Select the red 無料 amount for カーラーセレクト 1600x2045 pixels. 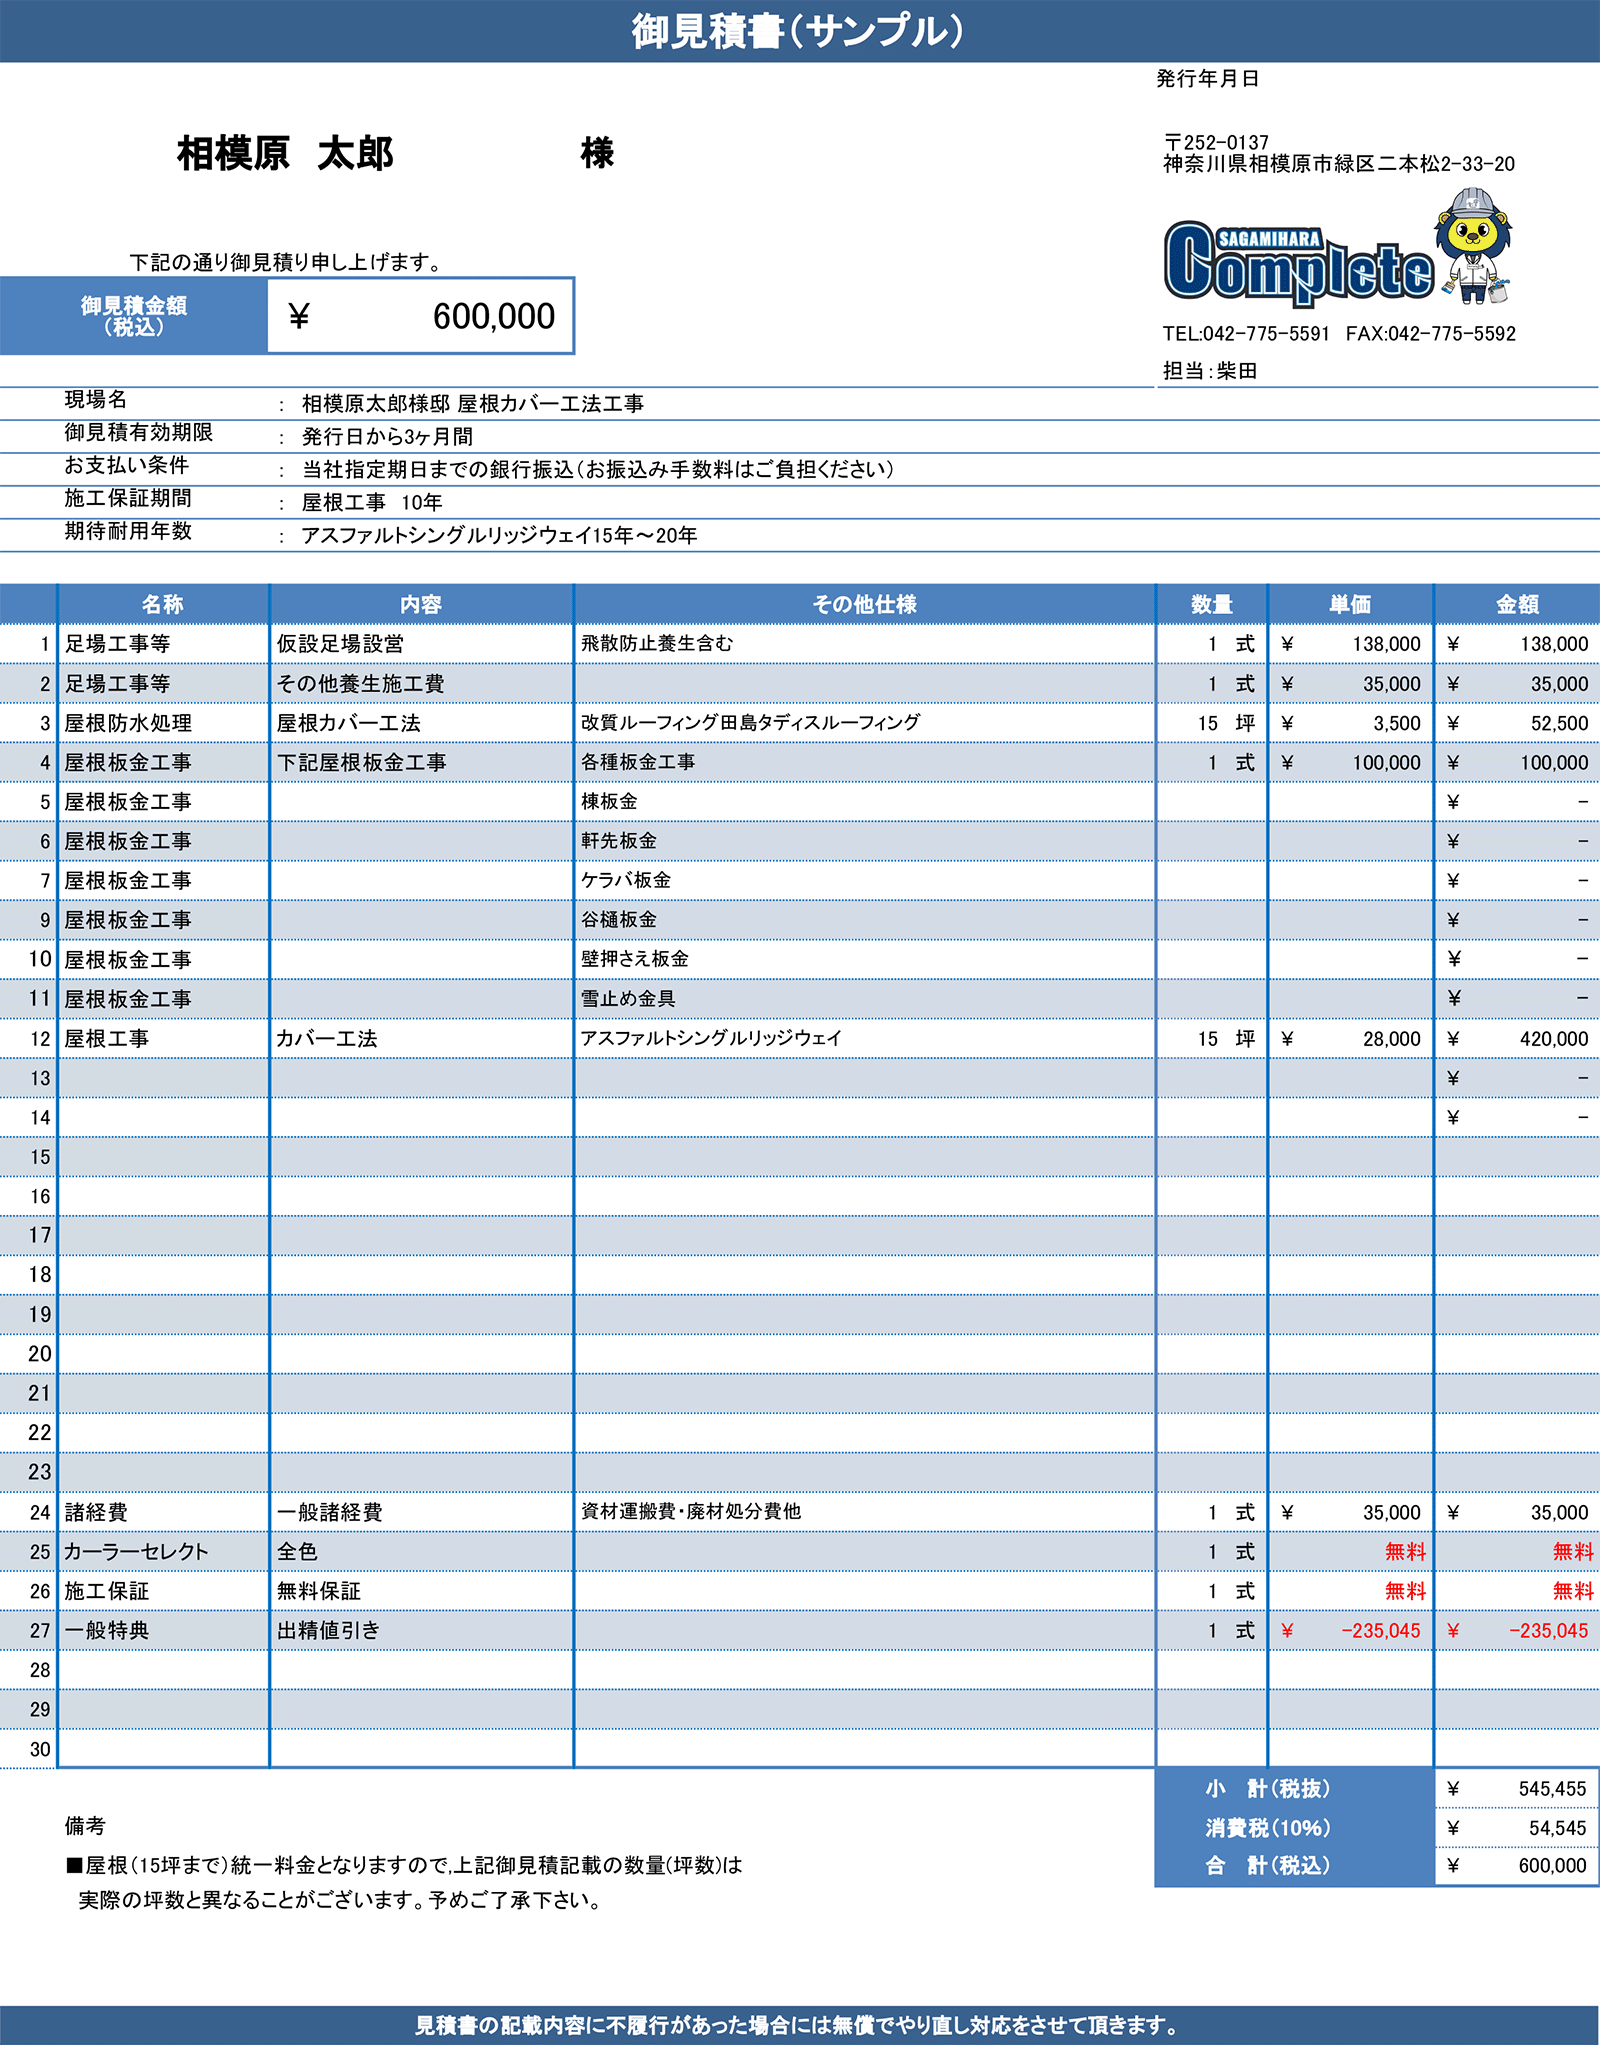point(1571,1551)
